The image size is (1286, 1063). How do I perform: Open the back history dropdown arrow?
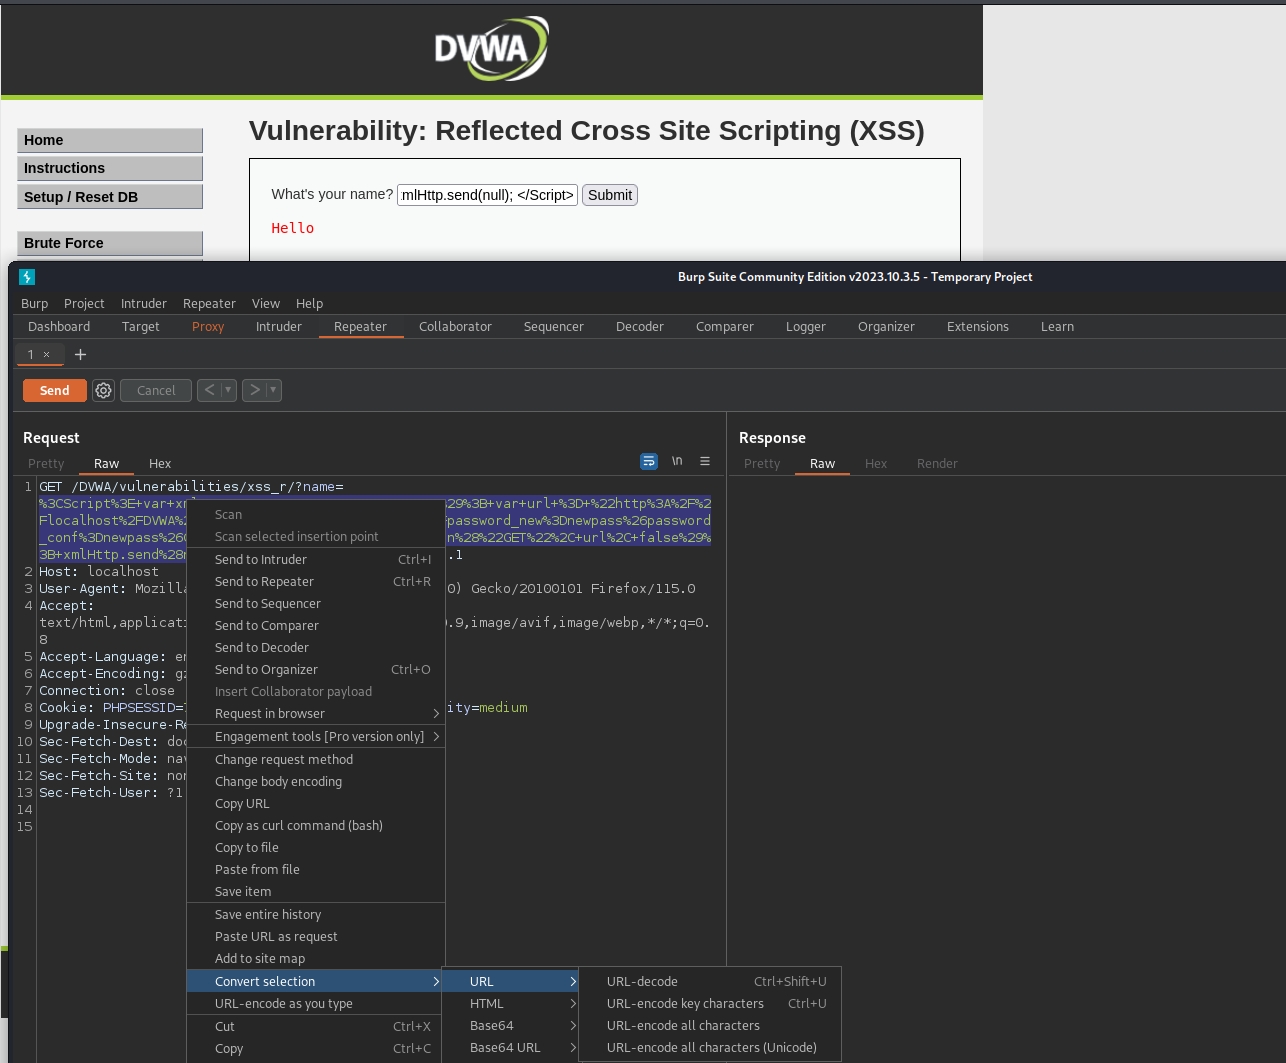[x=228, y=390]
